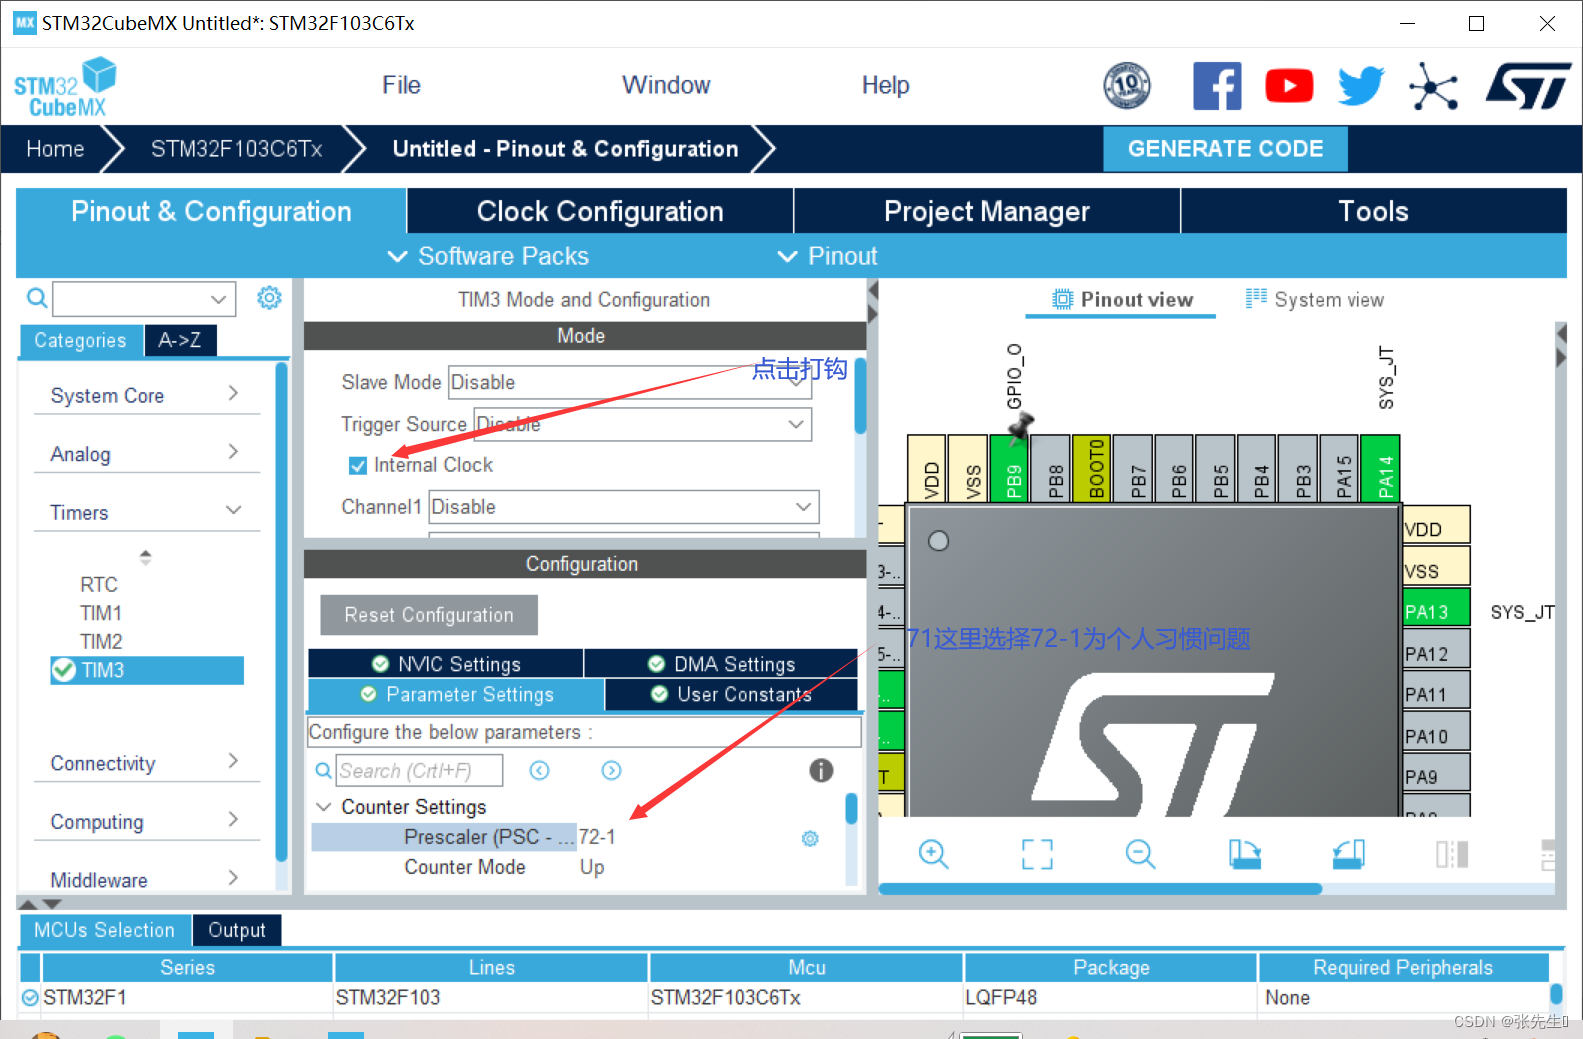1583x1039 pixels.
Task: Select pin PA14 on the chip
Action: 1380,468
